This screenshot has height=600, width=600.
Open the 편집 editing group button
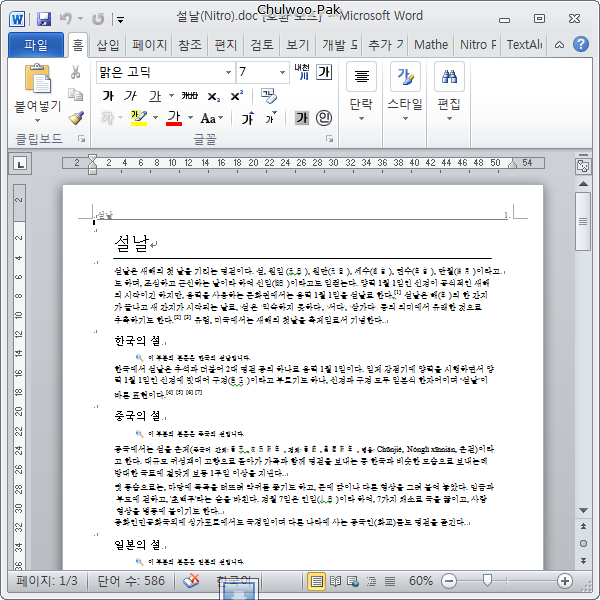[x=449, y=92]
